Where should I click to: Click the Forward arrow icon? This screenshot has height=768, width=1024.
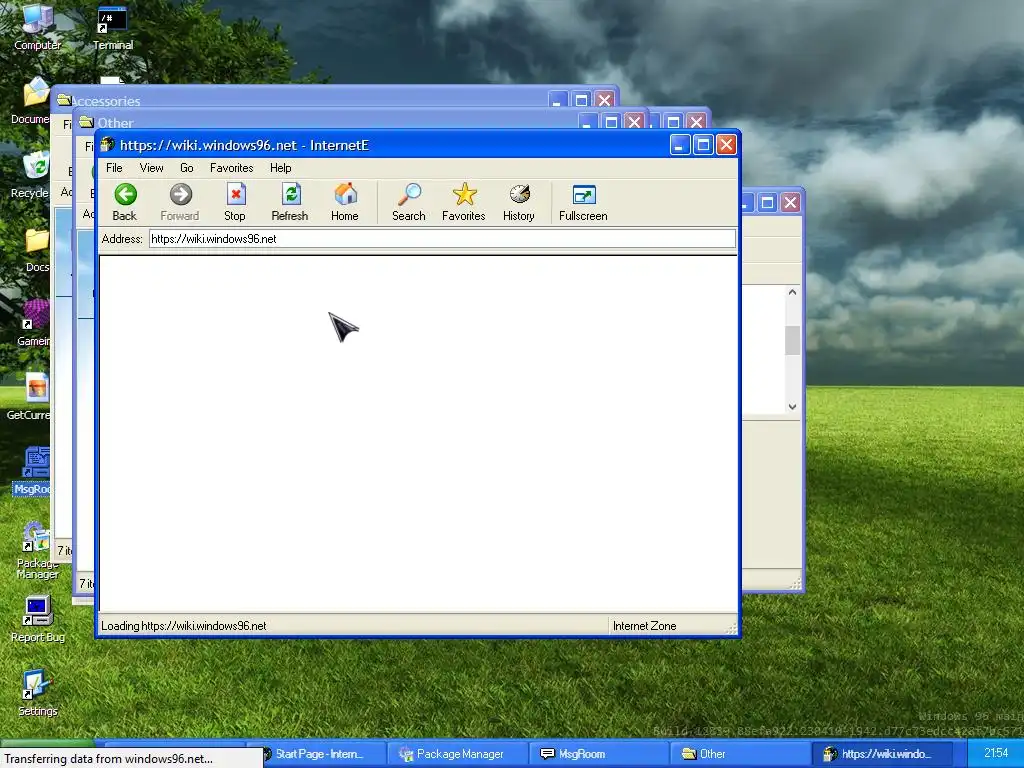point(180,194)
